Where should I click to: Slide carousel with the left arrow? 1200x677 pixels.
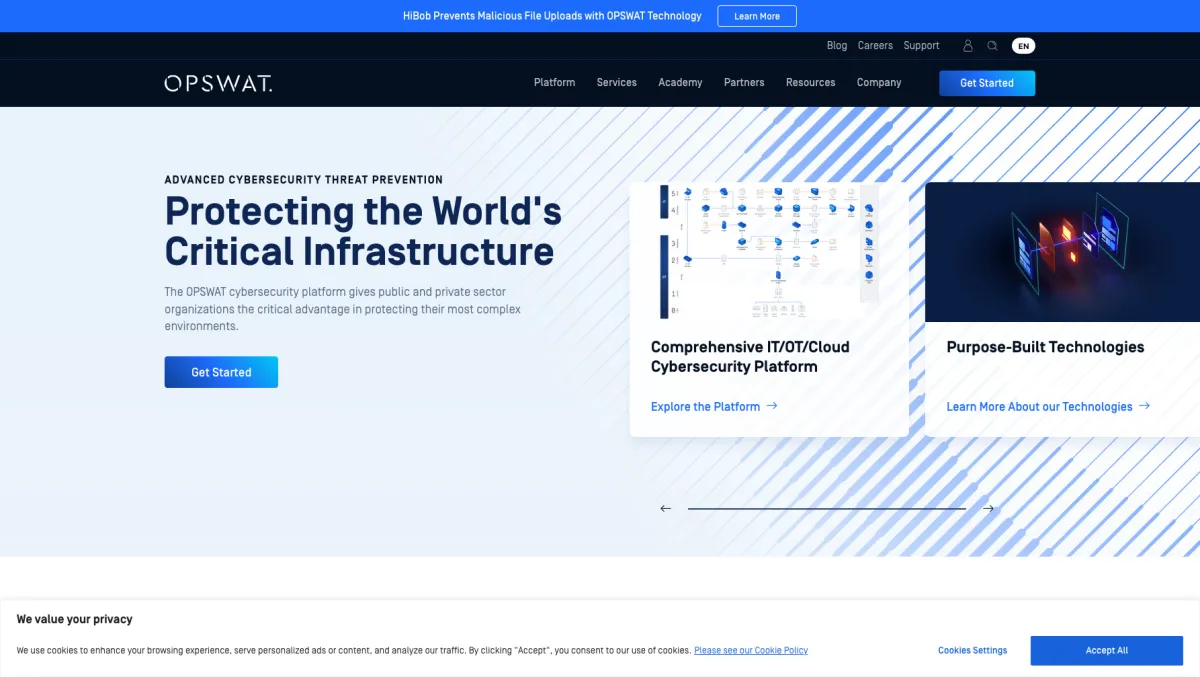[x=666, y=509]
